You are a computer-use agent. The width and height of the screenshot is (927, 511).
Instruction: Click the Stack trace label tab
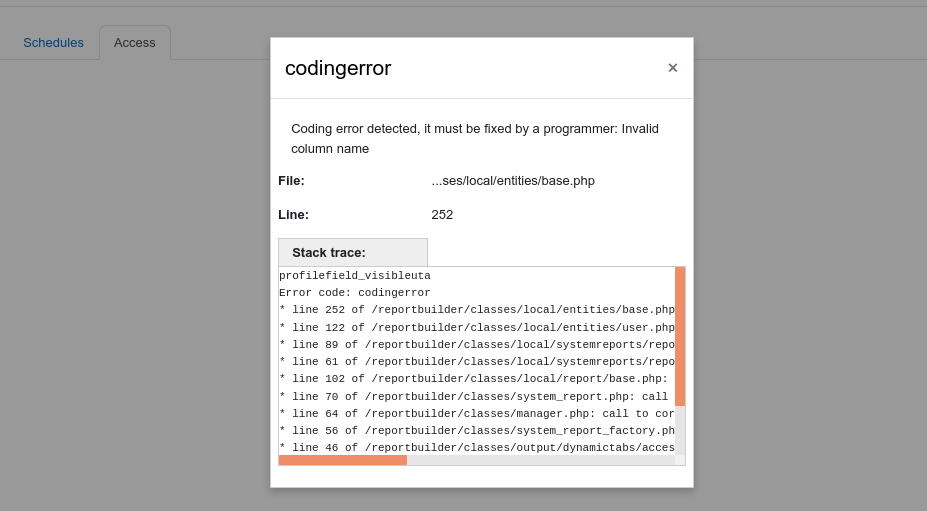353,253
